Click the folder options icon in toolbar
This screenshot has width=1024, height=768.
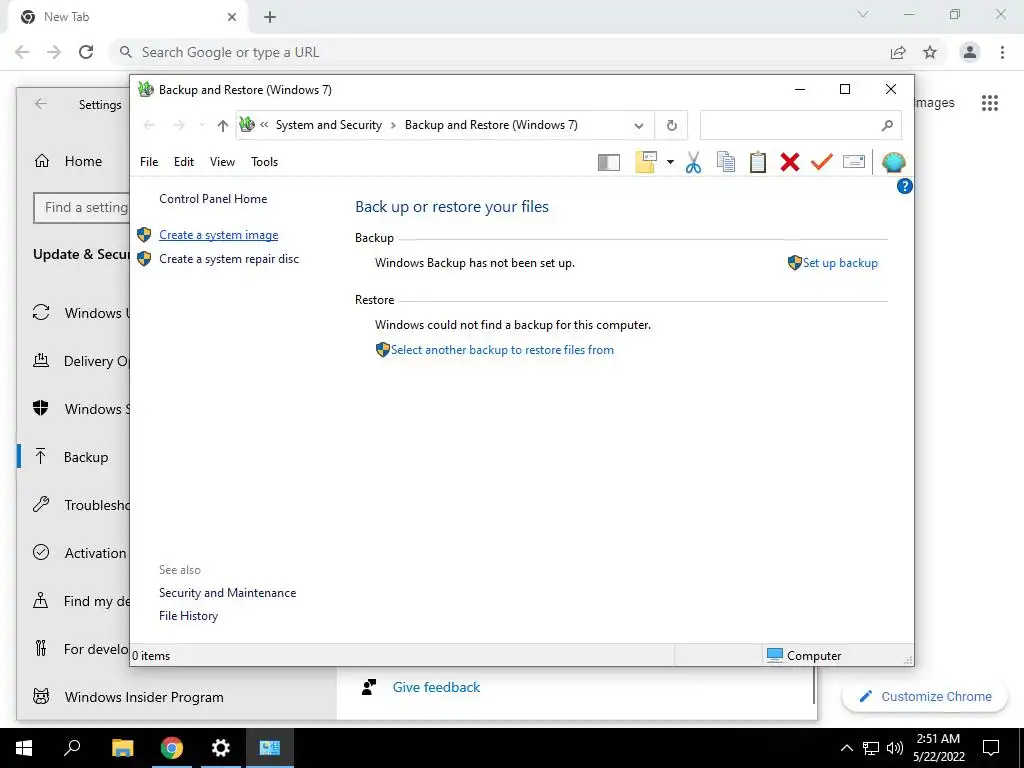pyautogui.click(x=646, y=162)
